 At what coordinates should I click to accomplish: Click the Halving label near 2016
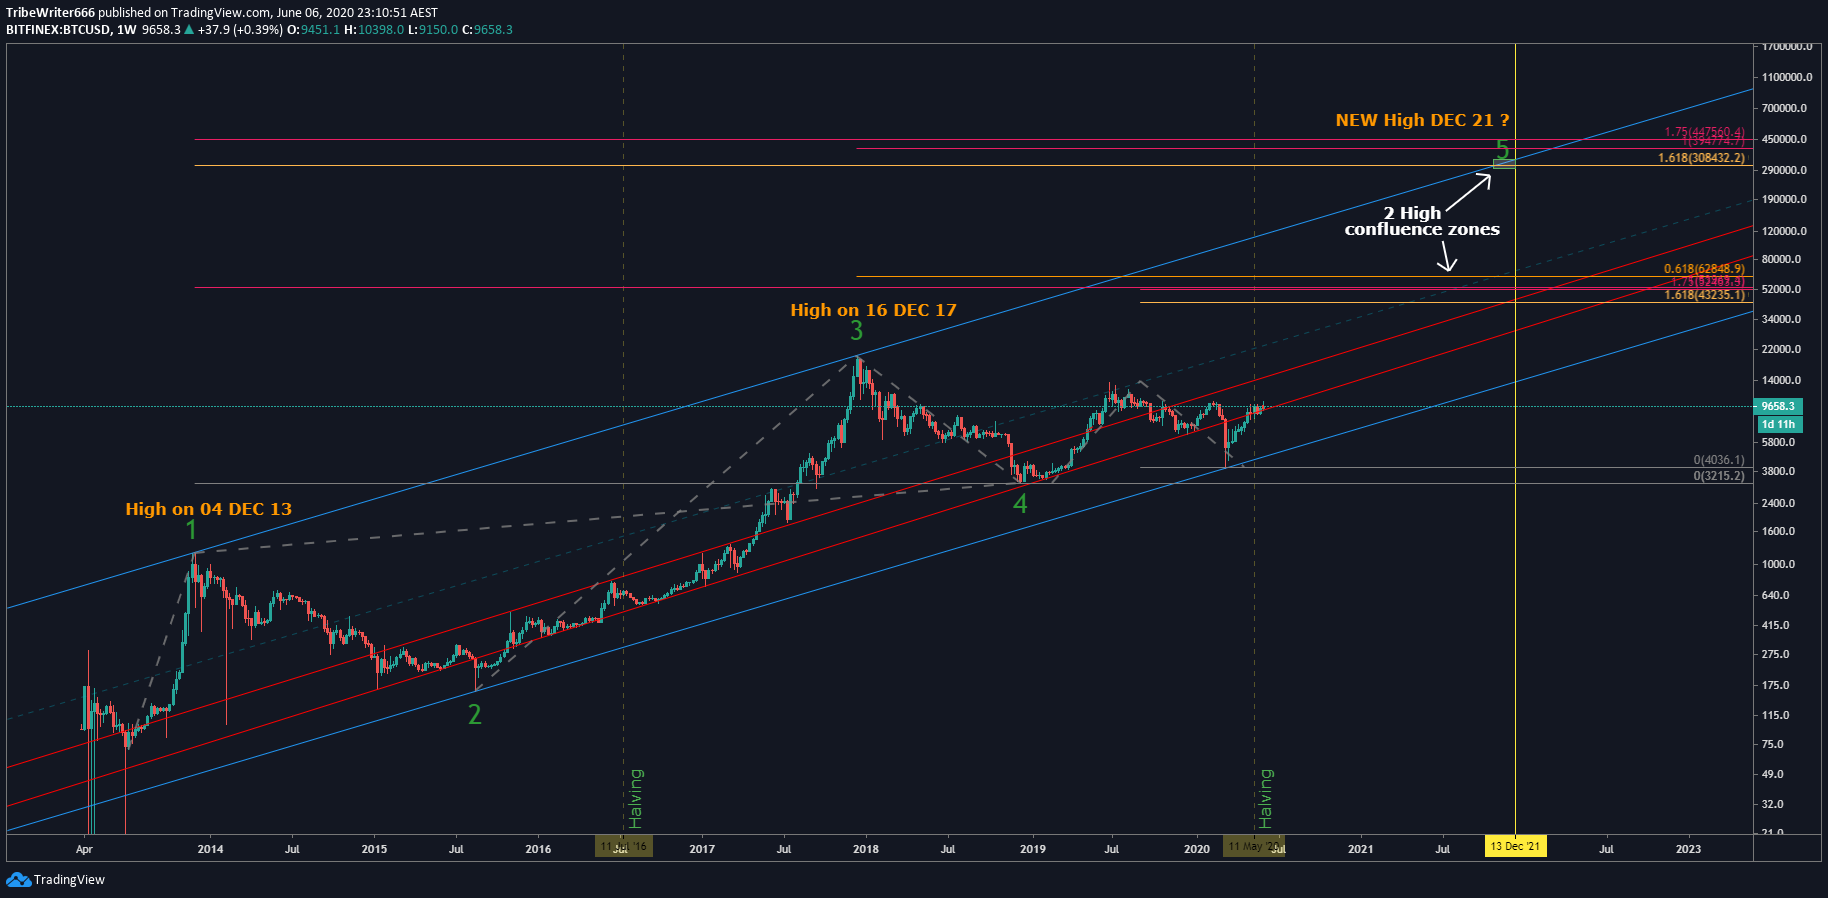click(x=636, y=798)
